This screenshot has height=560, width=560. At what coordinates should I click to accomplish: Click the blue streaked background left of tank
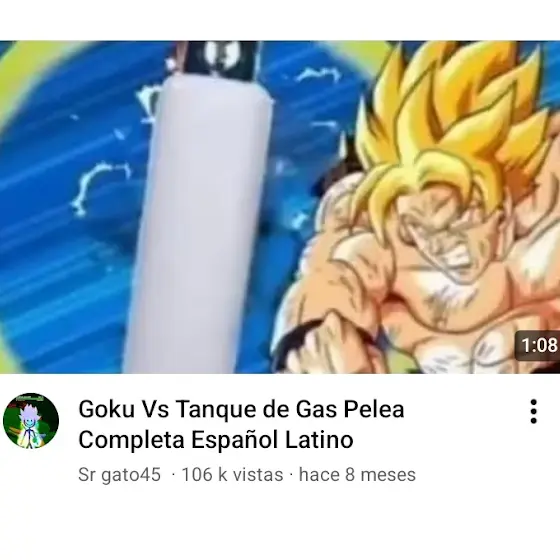click(x=64, y=268)
